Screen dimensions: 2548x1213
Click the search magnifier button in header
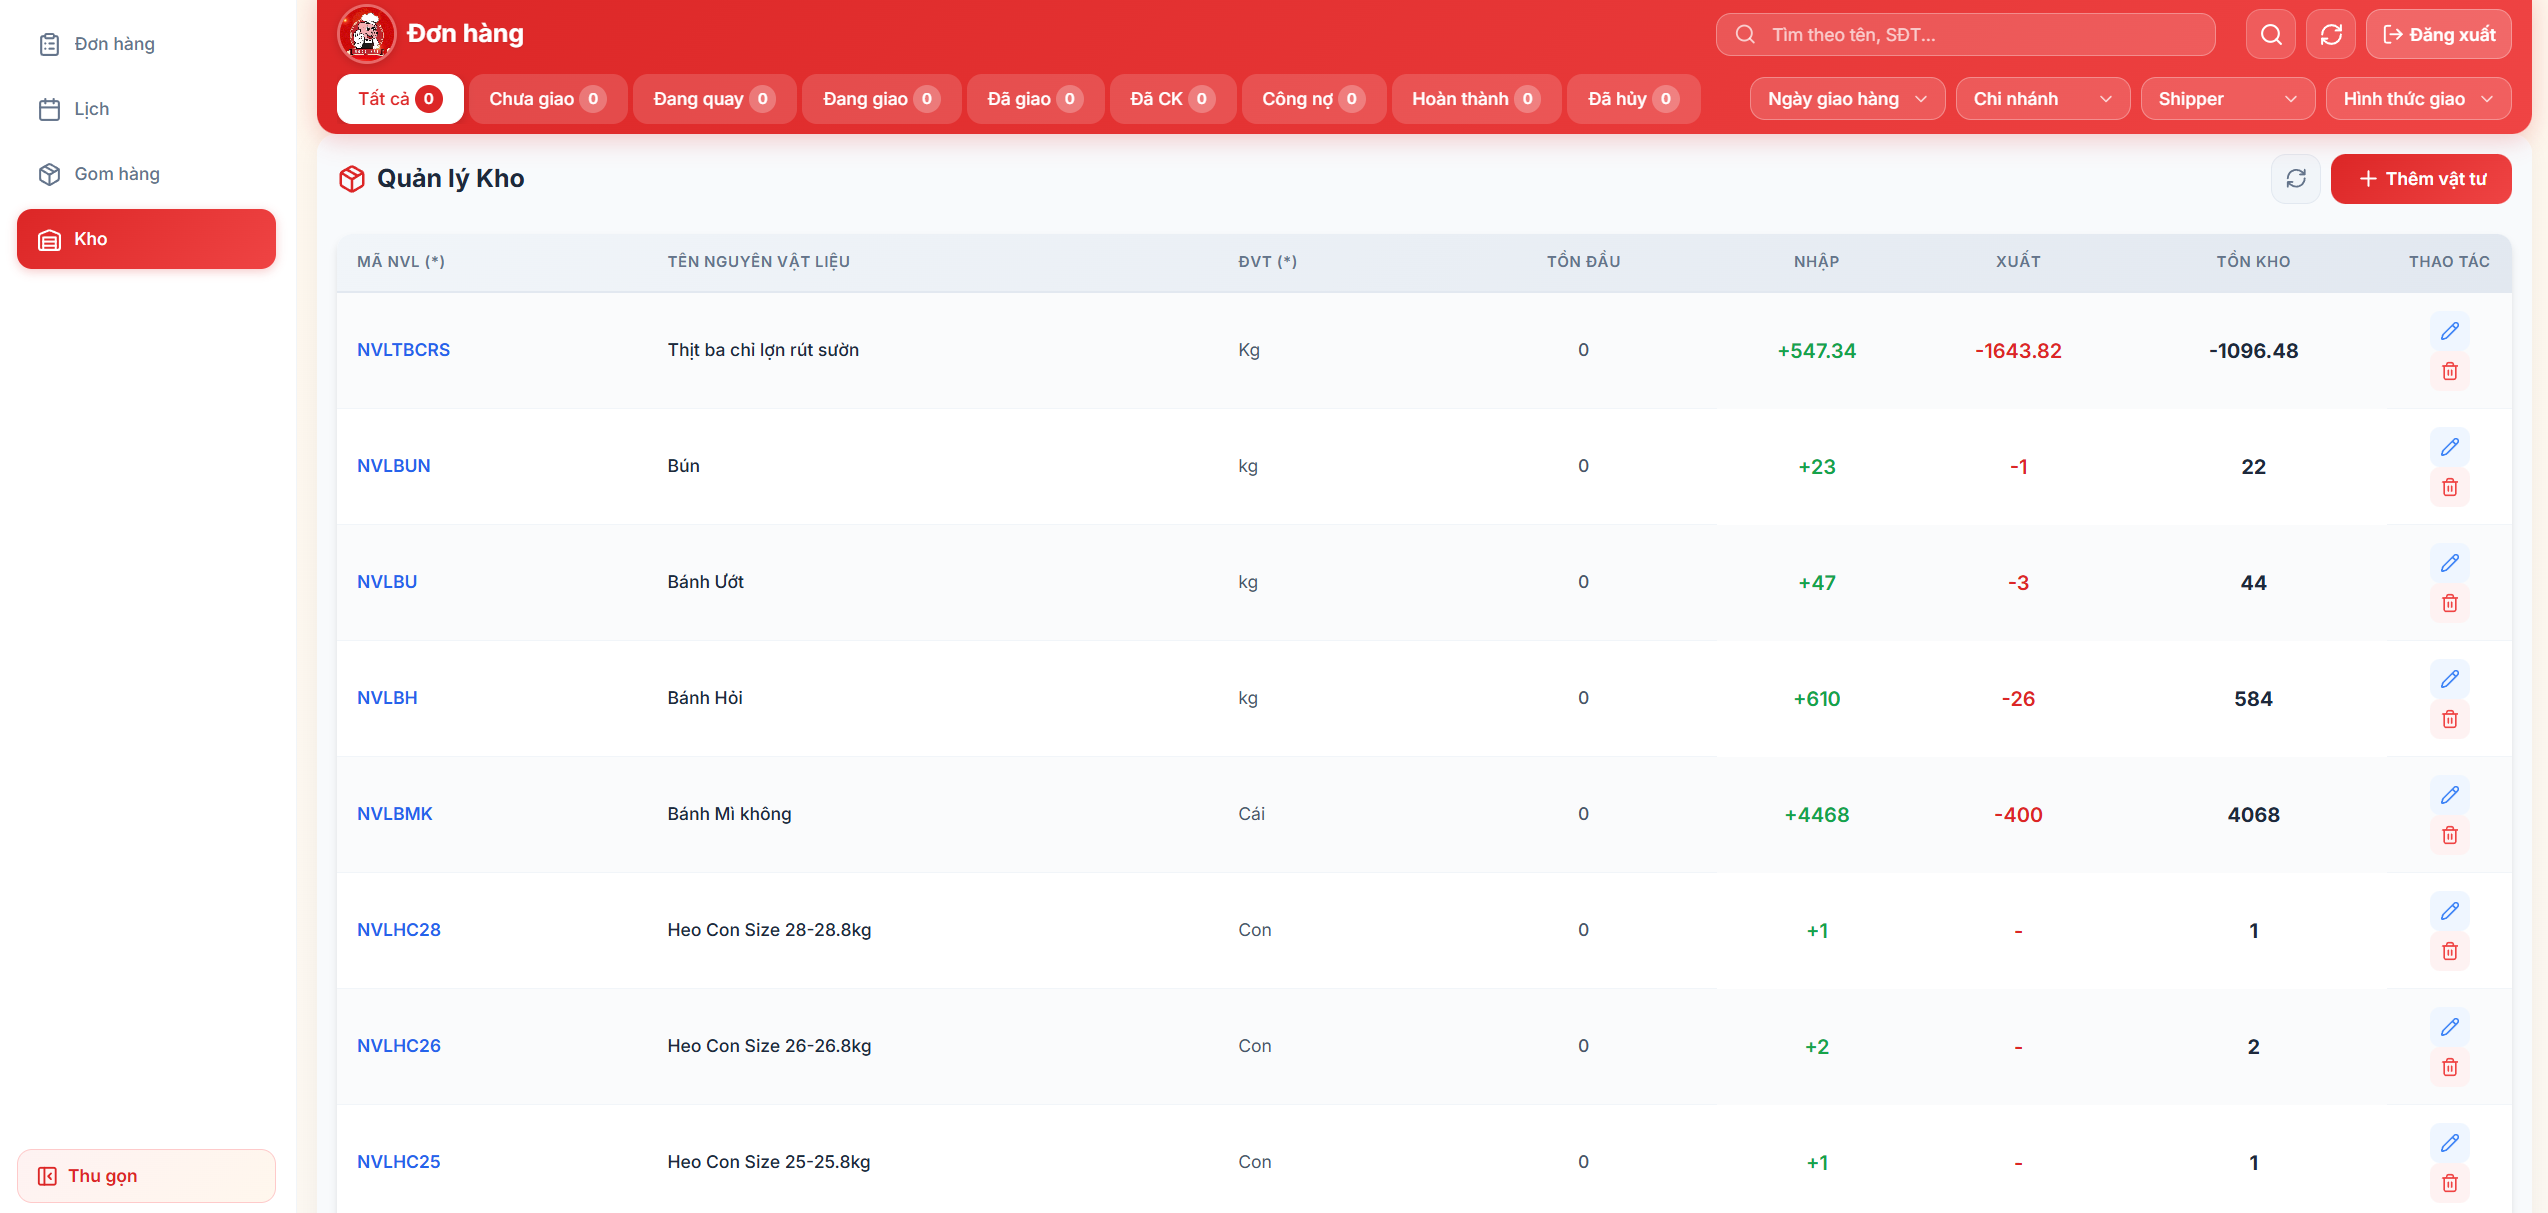tap(2271, 35)
